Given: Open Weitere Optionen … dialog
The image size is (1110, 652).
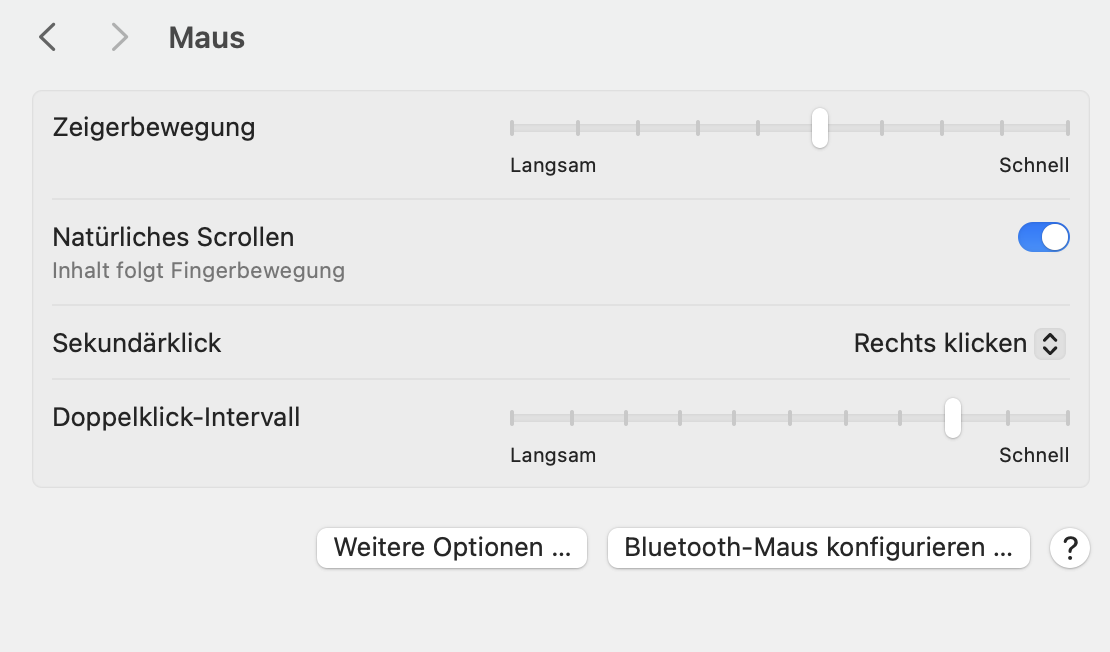Looking at the screenshot, I should (x=452, y=548).
